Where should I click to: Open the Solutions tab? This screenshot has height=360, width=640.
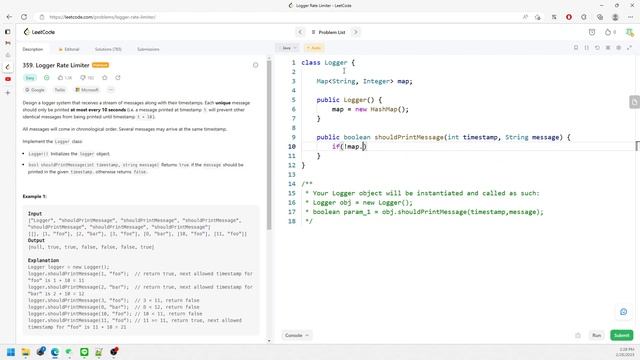(x=108, y=49)
